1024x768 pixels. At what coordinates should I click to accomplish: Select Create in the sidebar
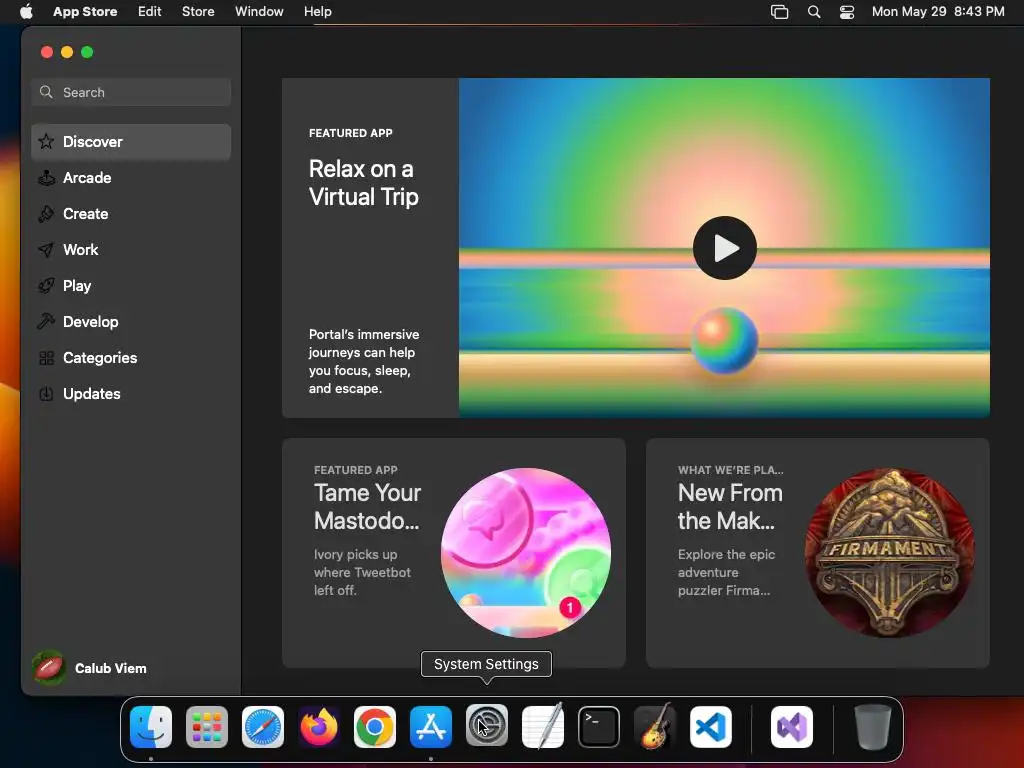(x=131, y=214)
